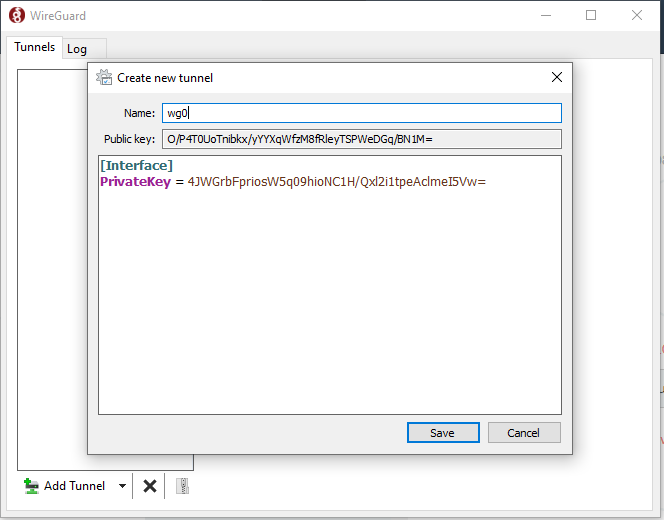Screen dimensions: 664x520
Task: Click the Add Tunnel button
Action: tap(65, 486)
